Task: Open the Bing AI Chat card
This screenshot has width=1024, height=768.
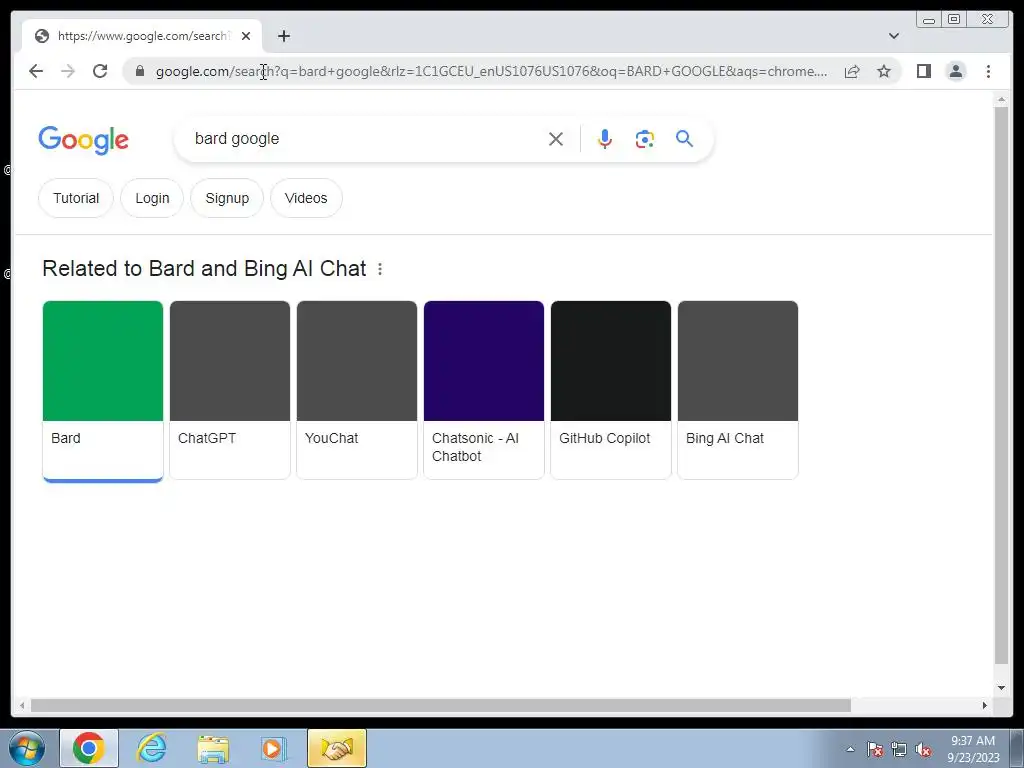Action: coord(738,391)
